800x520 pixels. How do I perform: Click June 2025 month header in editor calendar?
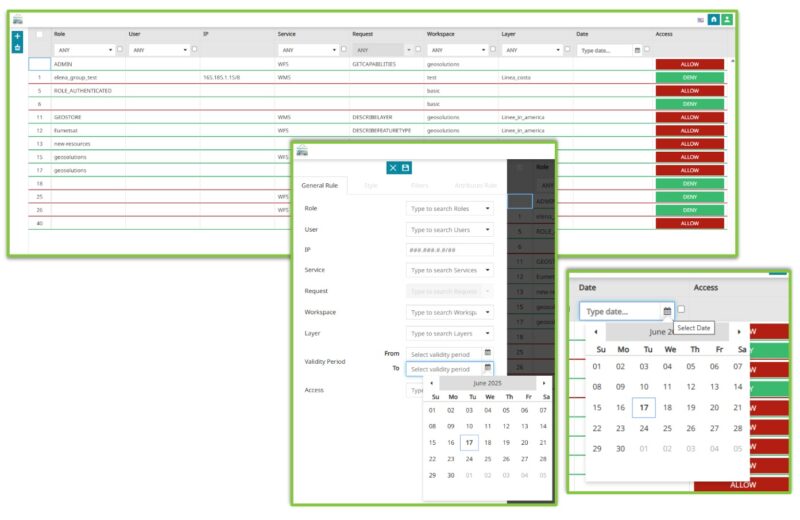[x=487, y=383]
